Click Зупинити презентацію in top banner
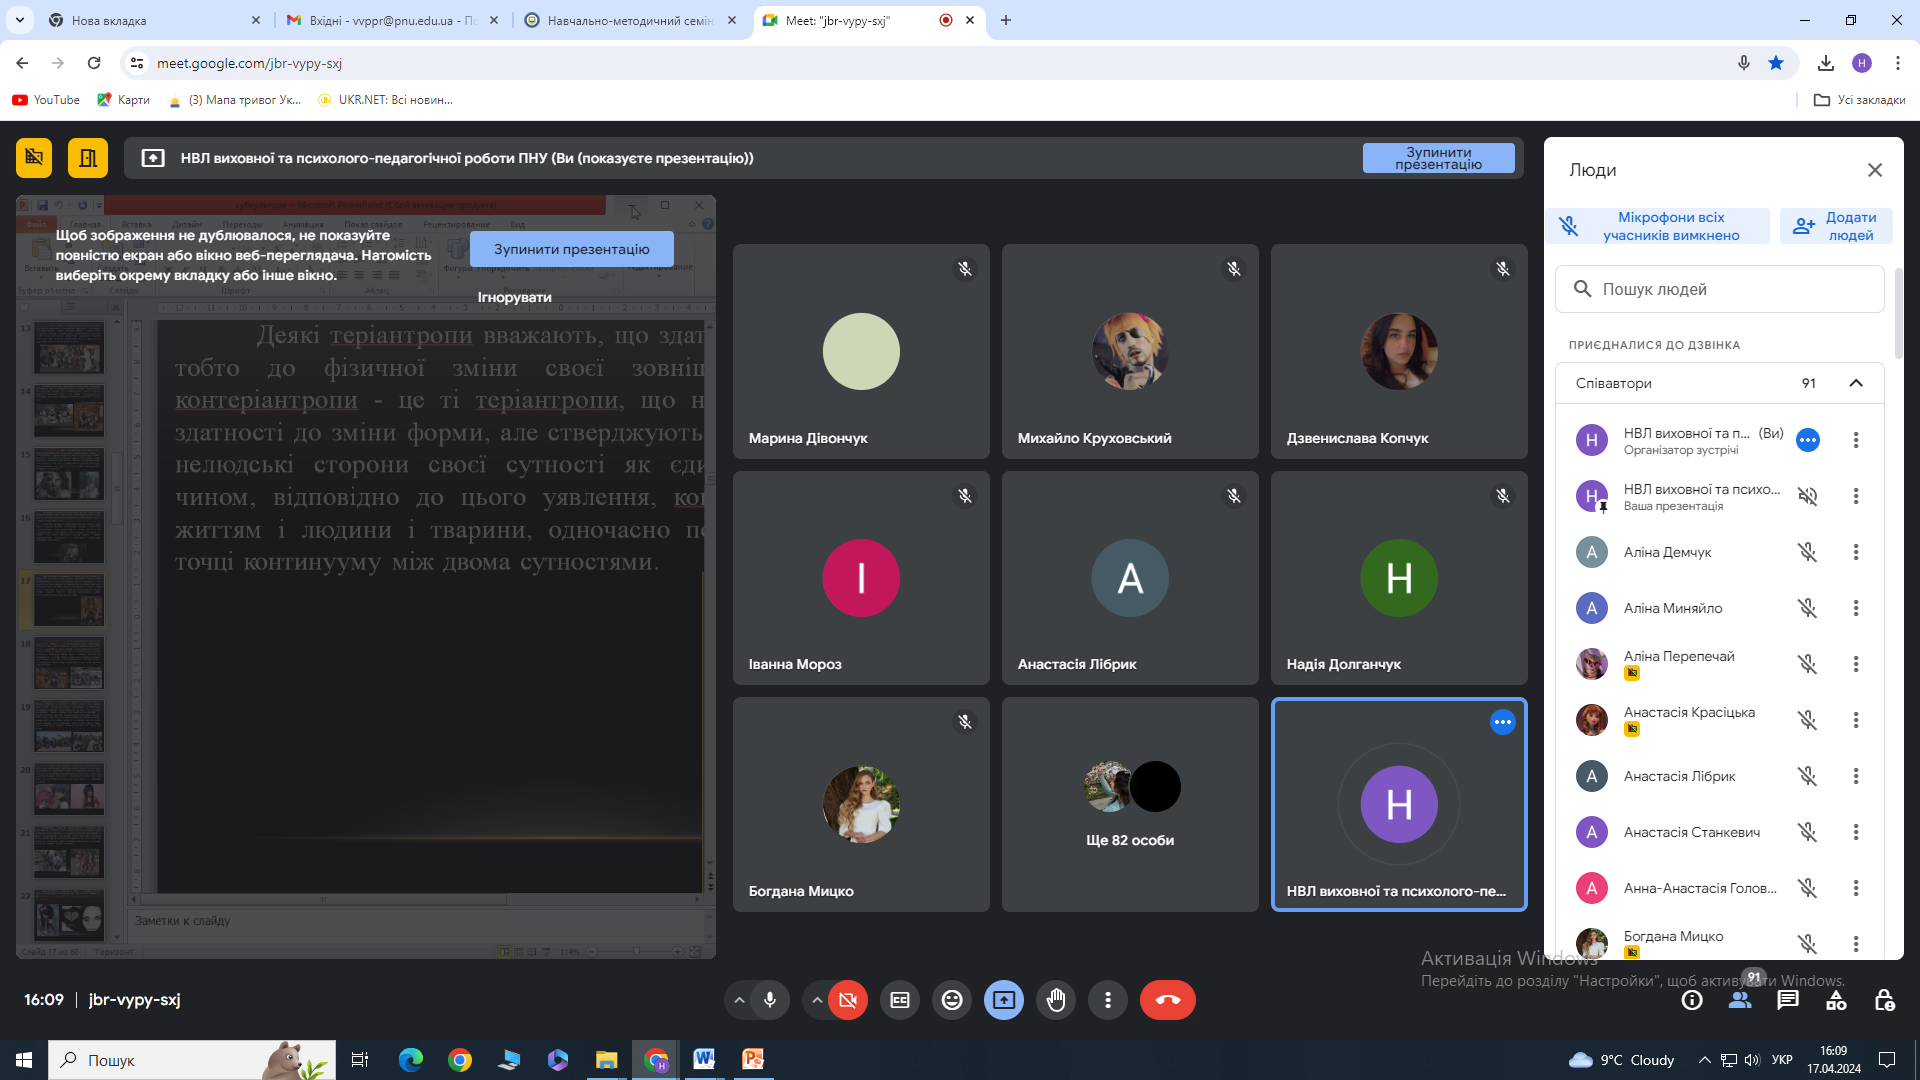 click(1438, 158)
